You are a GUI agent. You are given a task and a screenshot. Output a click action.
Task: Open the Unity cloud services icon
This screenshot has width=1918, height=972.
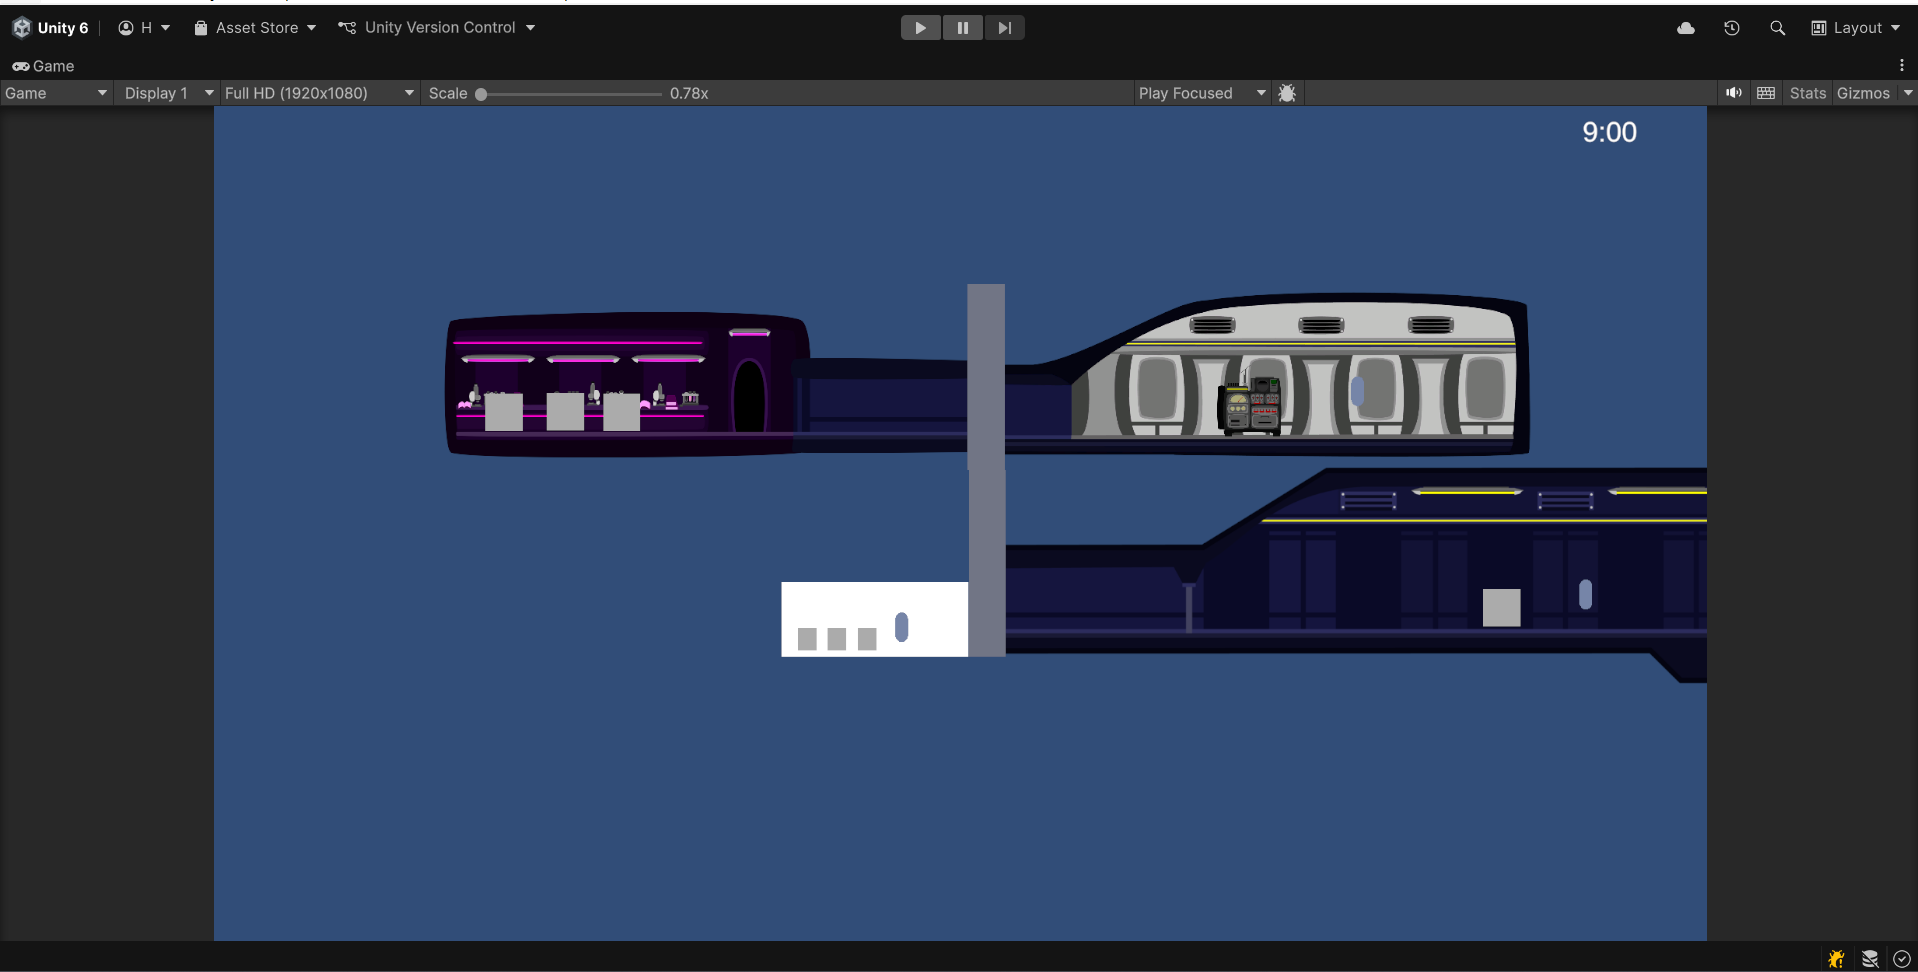click(1686, 28)
